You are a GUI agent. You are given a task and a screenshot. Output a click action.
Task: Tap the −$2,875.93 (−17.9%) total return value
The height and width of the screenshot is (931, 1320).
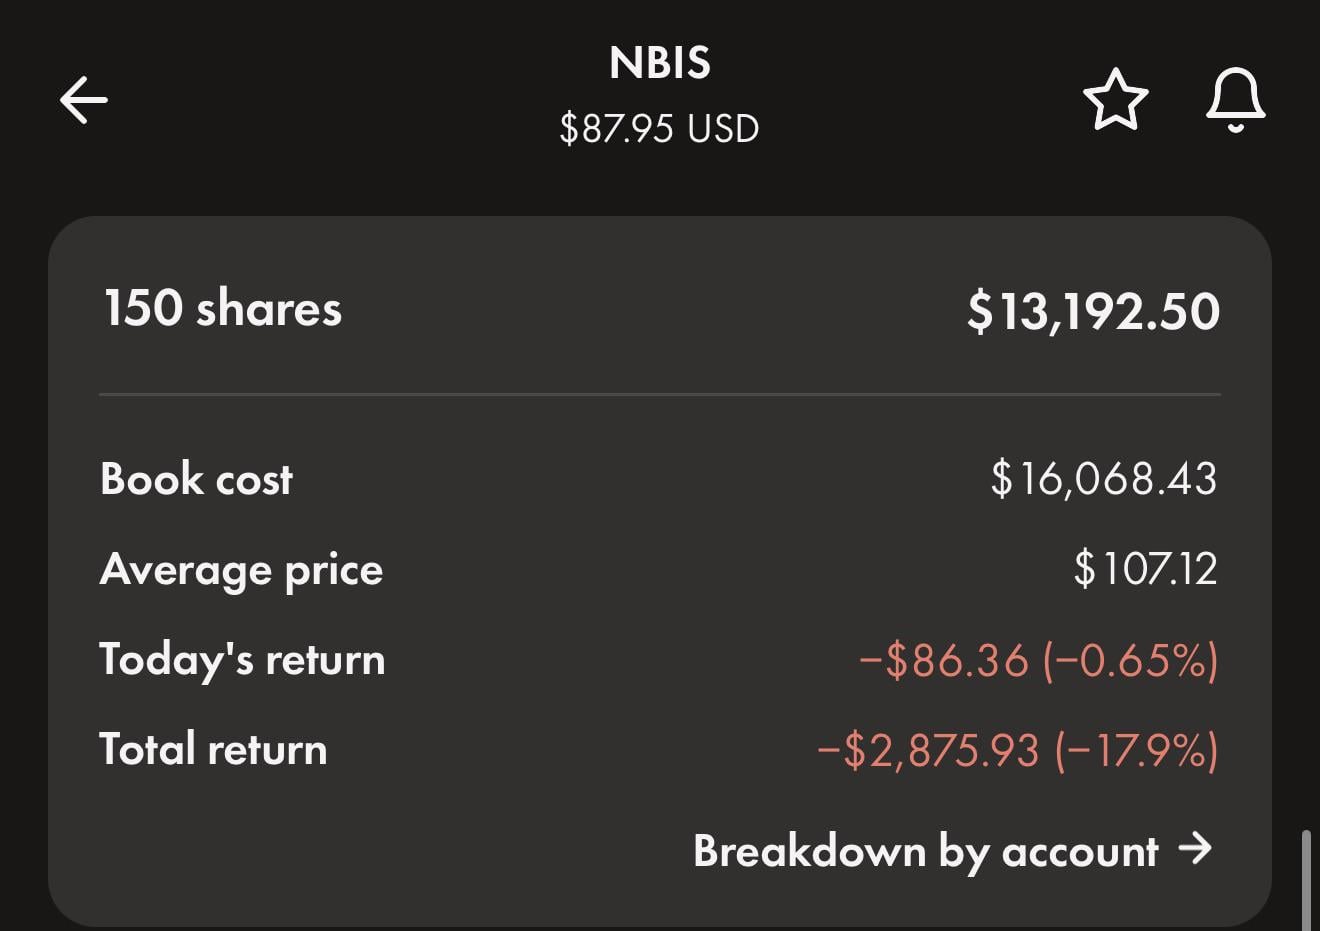[1017, 751]
